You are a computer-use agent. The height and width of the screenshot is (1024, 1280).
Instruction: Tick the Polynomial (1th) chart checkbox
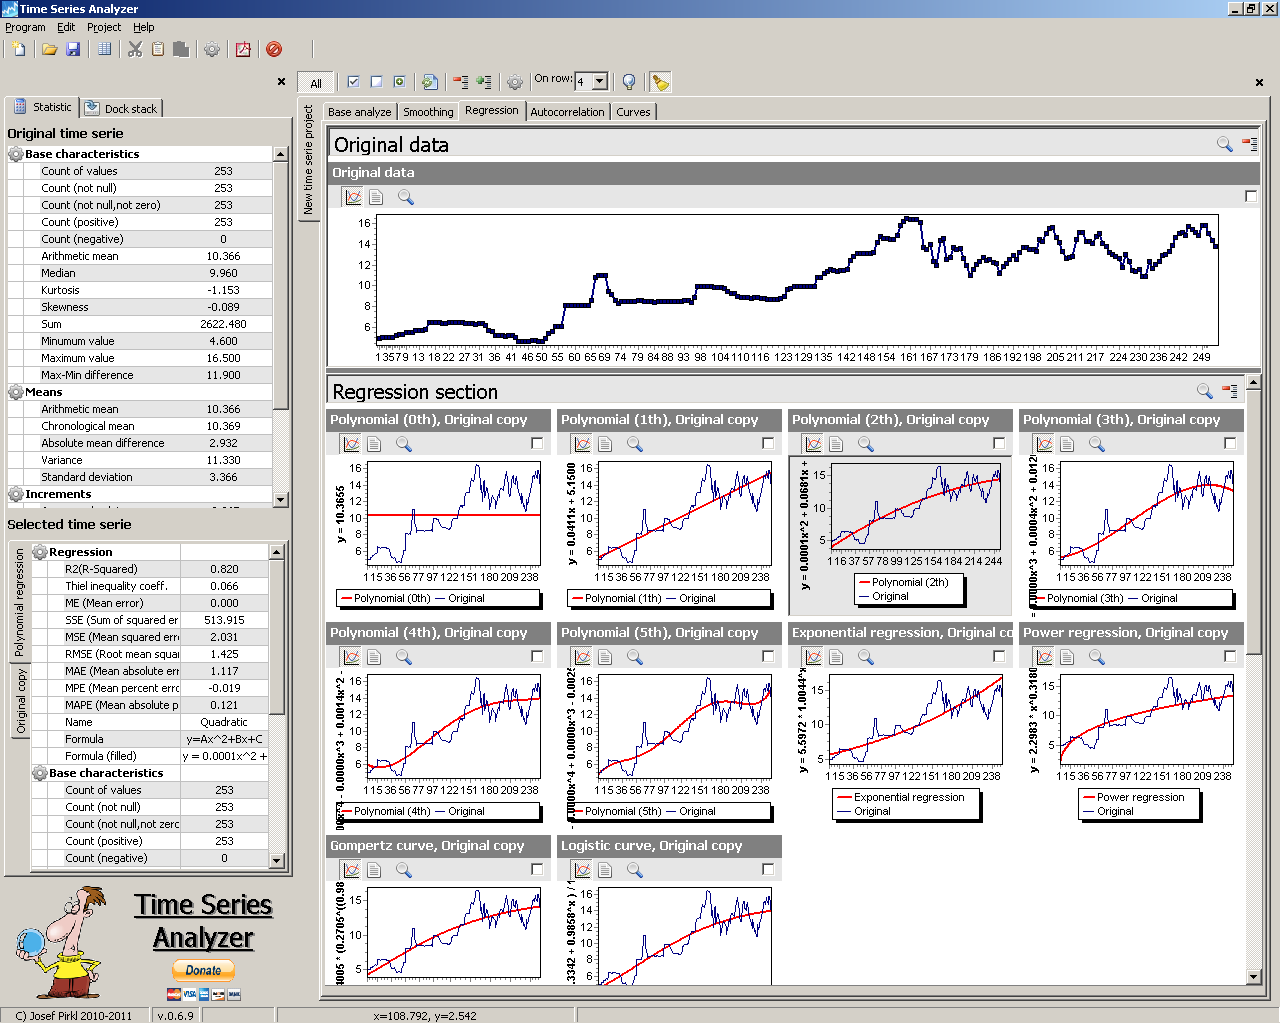[768, 444]
